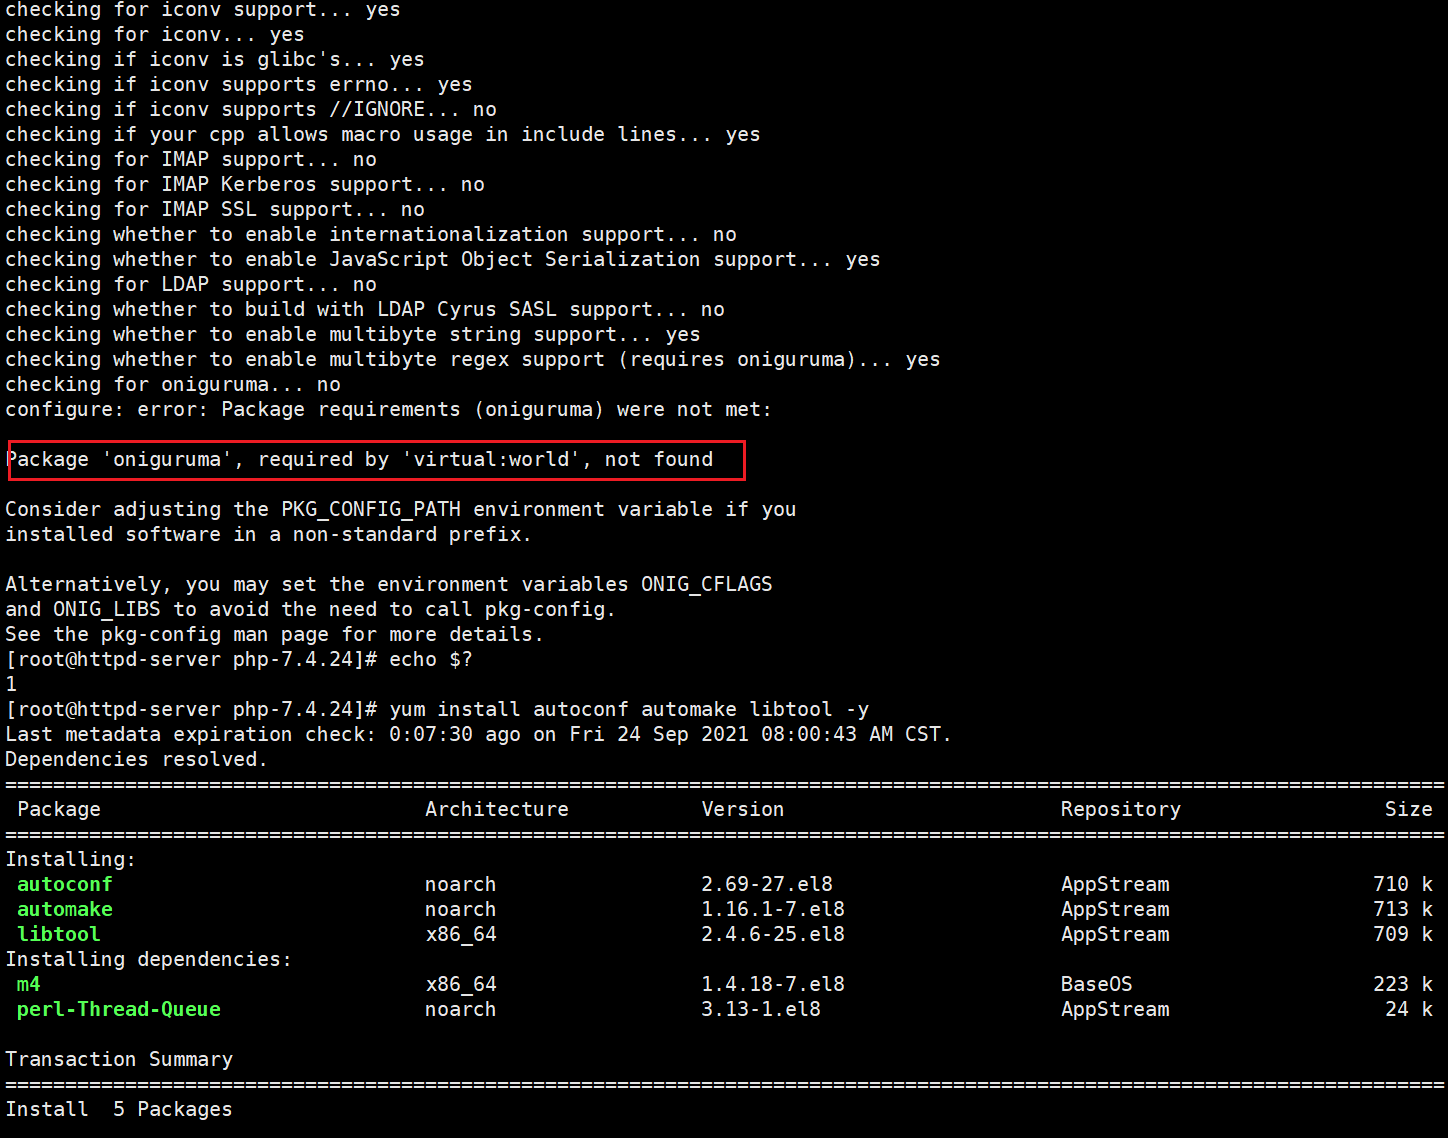Click the 'IMAP SSL support... no' line
The width and height of the screenshot is (1448, 1138).
point(215,210)
